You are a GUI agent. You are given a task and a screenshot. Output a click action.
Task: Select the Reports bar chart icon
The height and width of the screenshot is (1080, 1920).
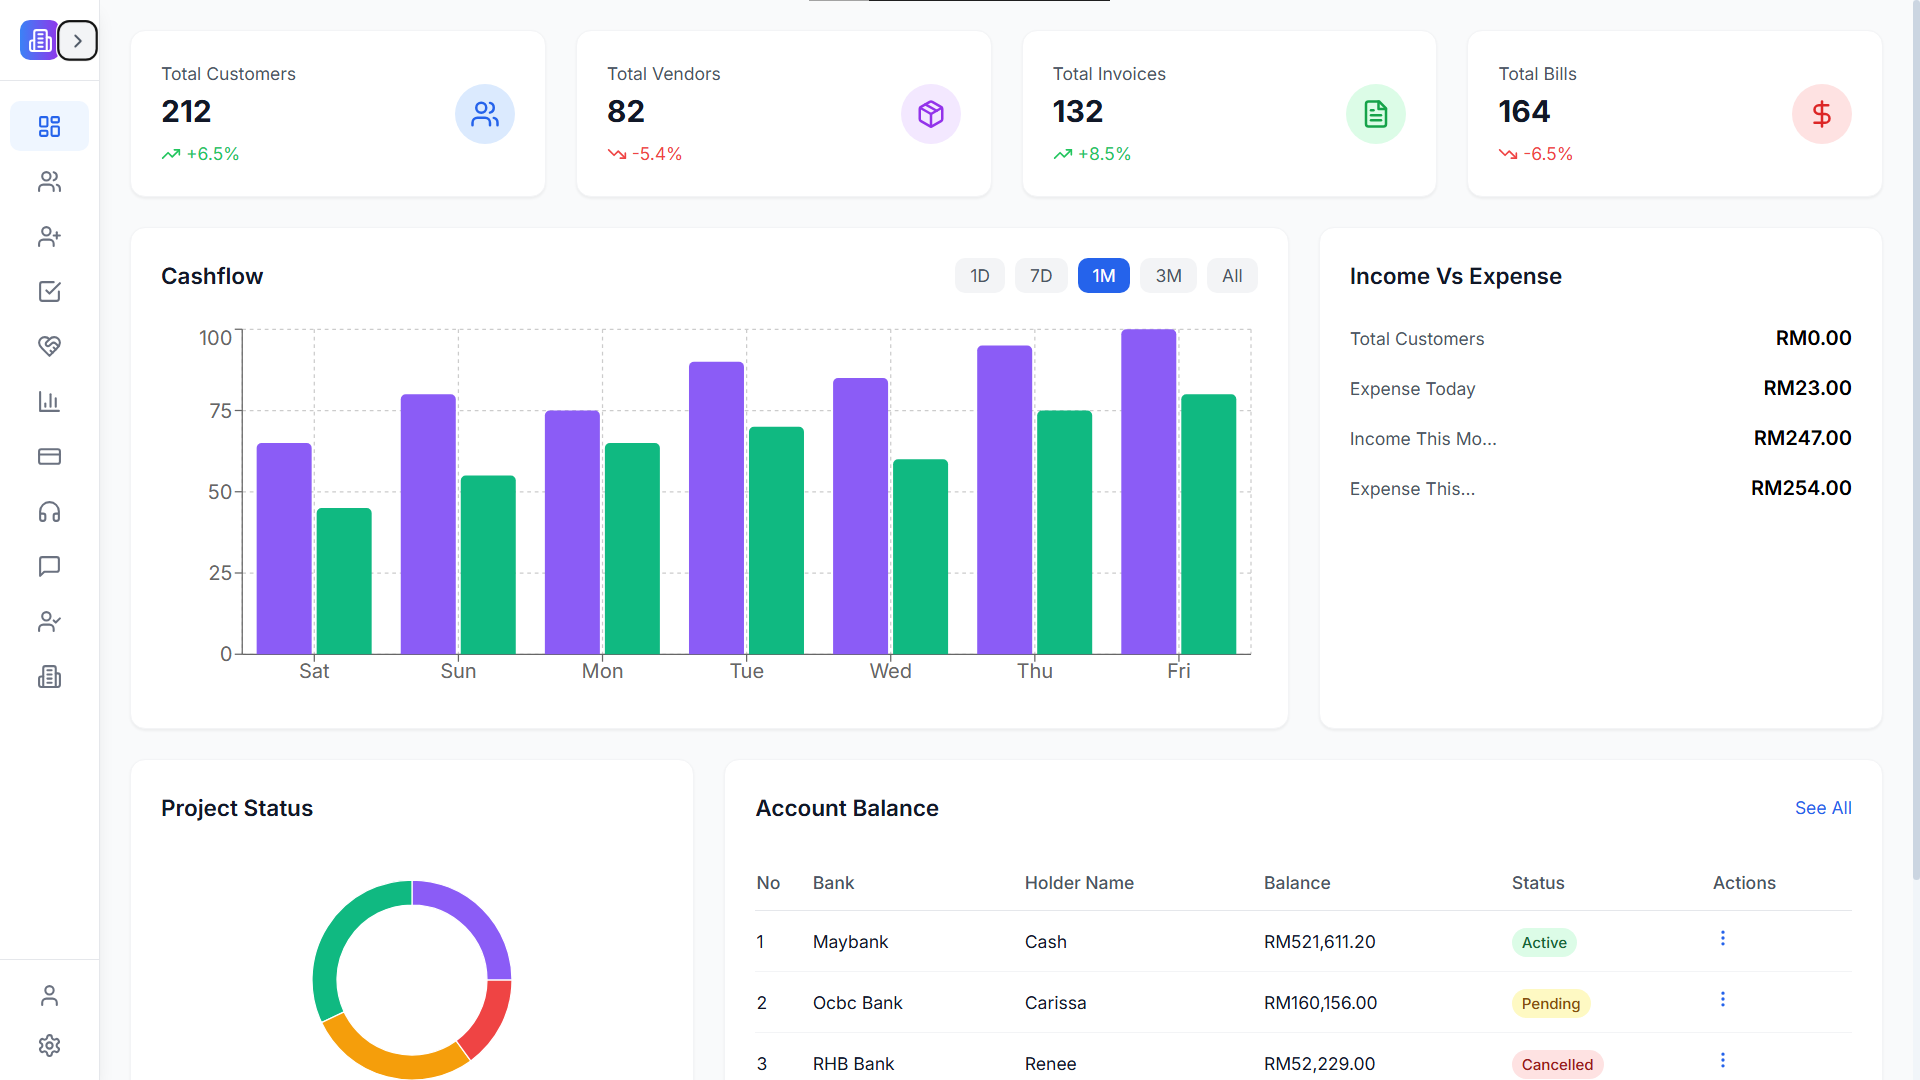pyautogui.click(x=49, y=401)
